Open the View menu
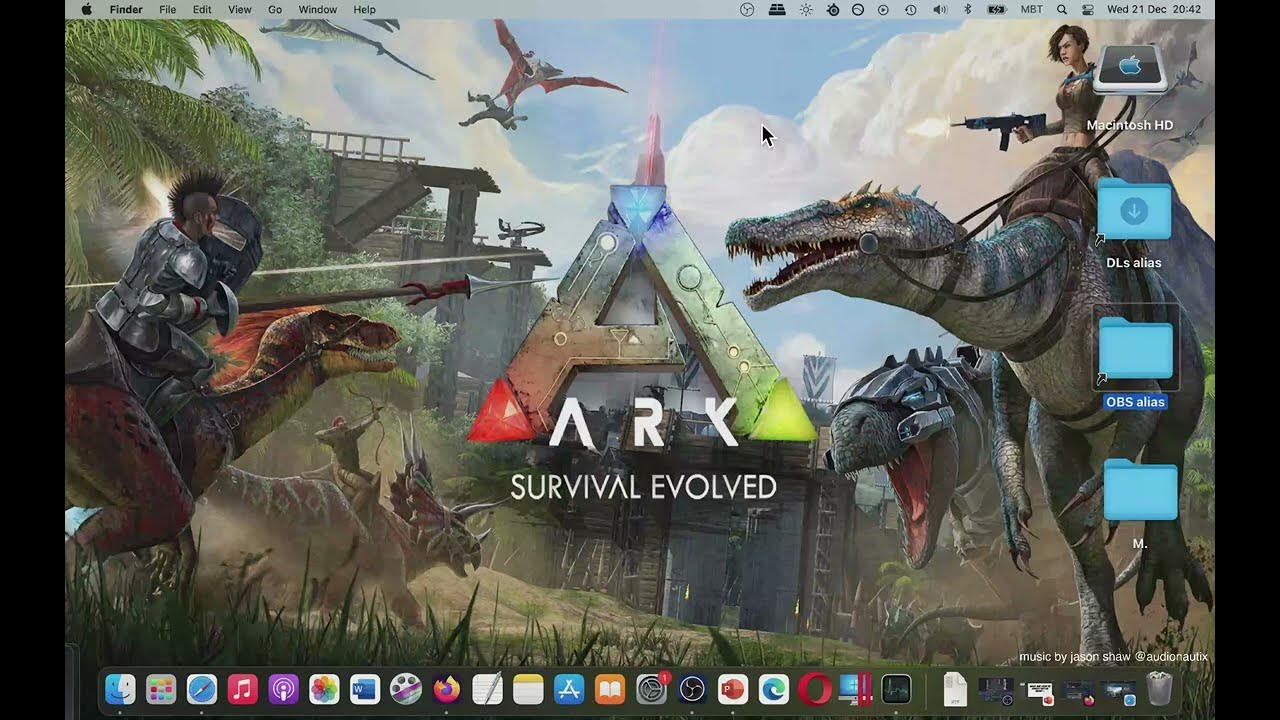Viewport: 1280px width, 720px height. [240, 9]
